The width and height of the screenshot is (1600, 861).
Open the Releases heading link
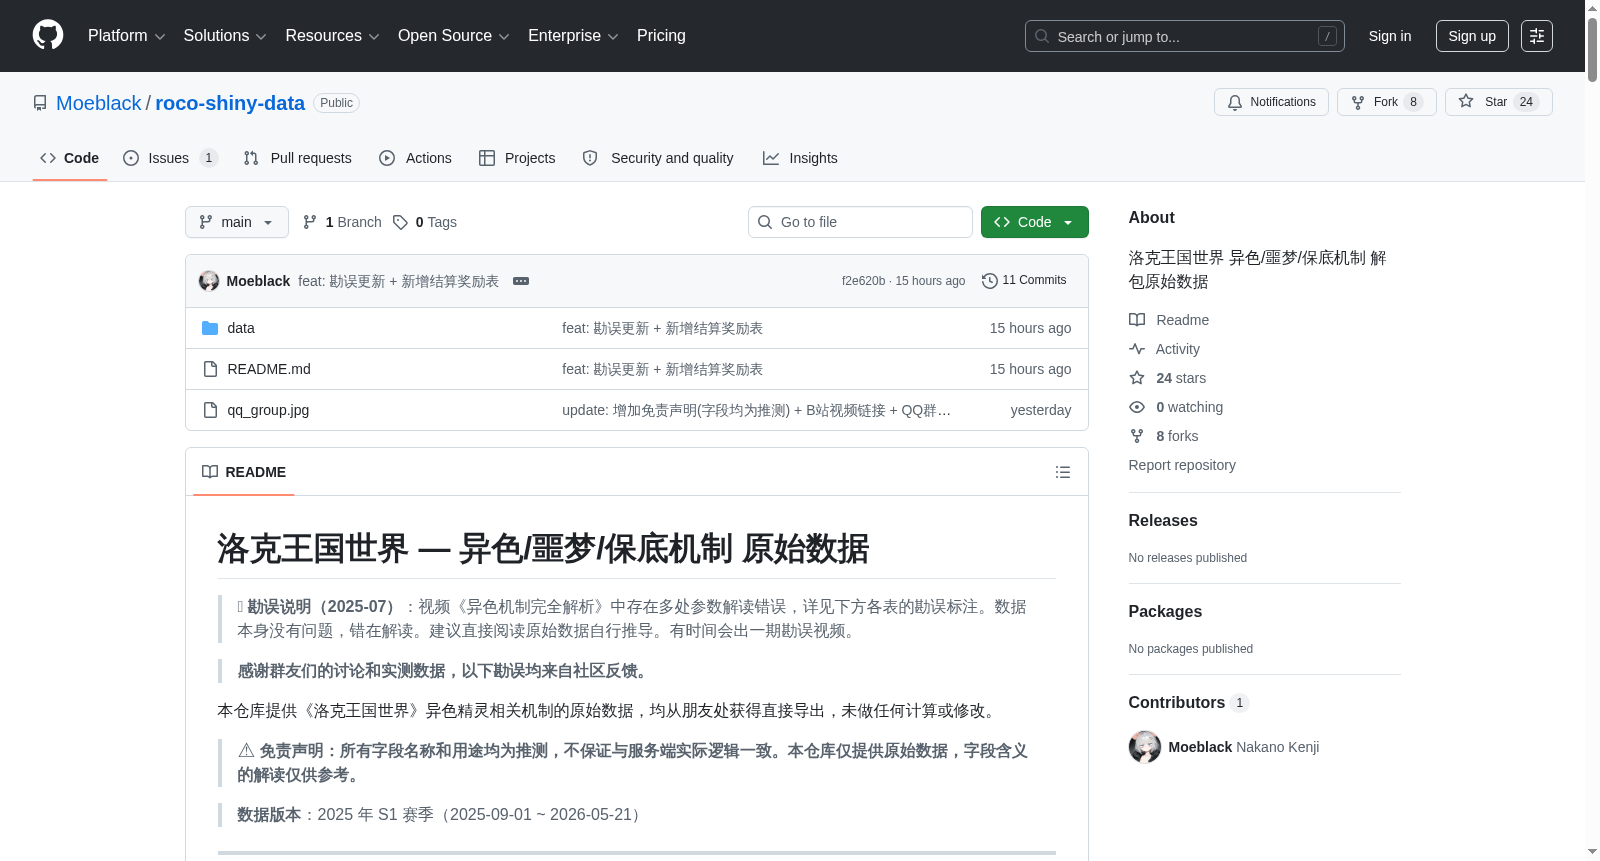pos(1163,520)
